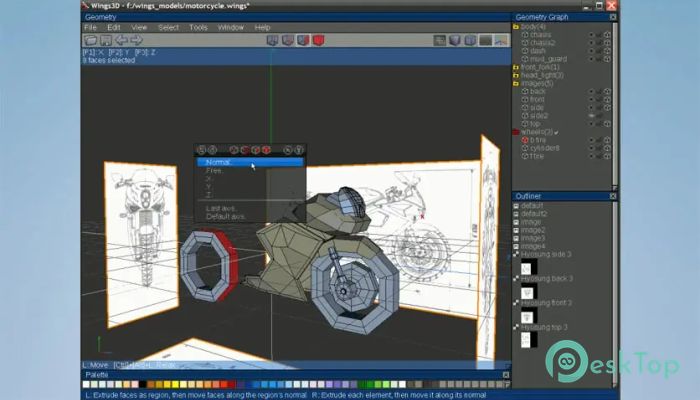Toggle lock on b tire row
The width and height of the screenshot is (700, 400).
(599, 140)
